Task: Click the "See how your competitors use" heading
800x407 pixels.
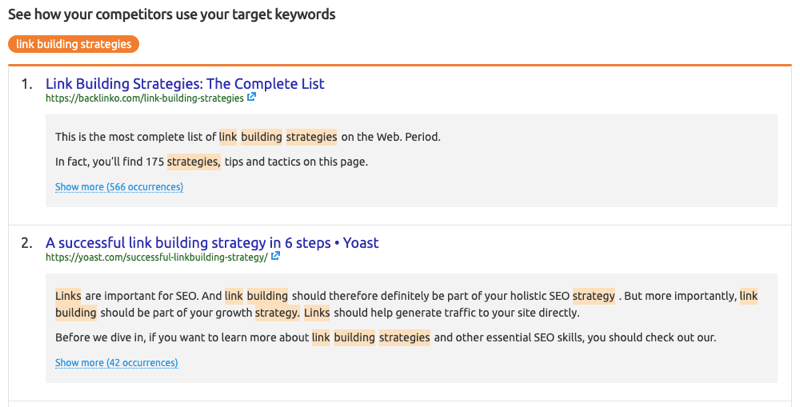Action: click(172, 15)
